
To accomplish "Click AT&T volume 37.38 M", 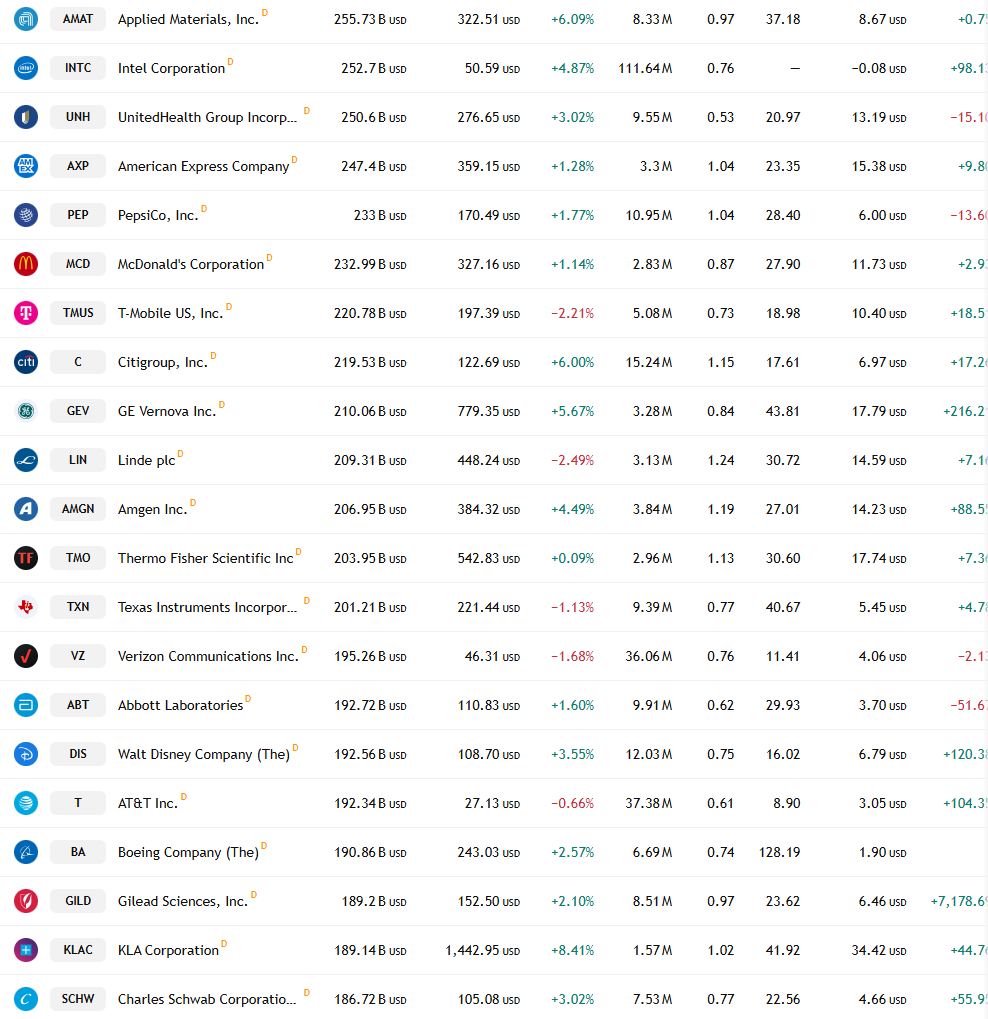I will pyautogui.click(x=649, y=803).
